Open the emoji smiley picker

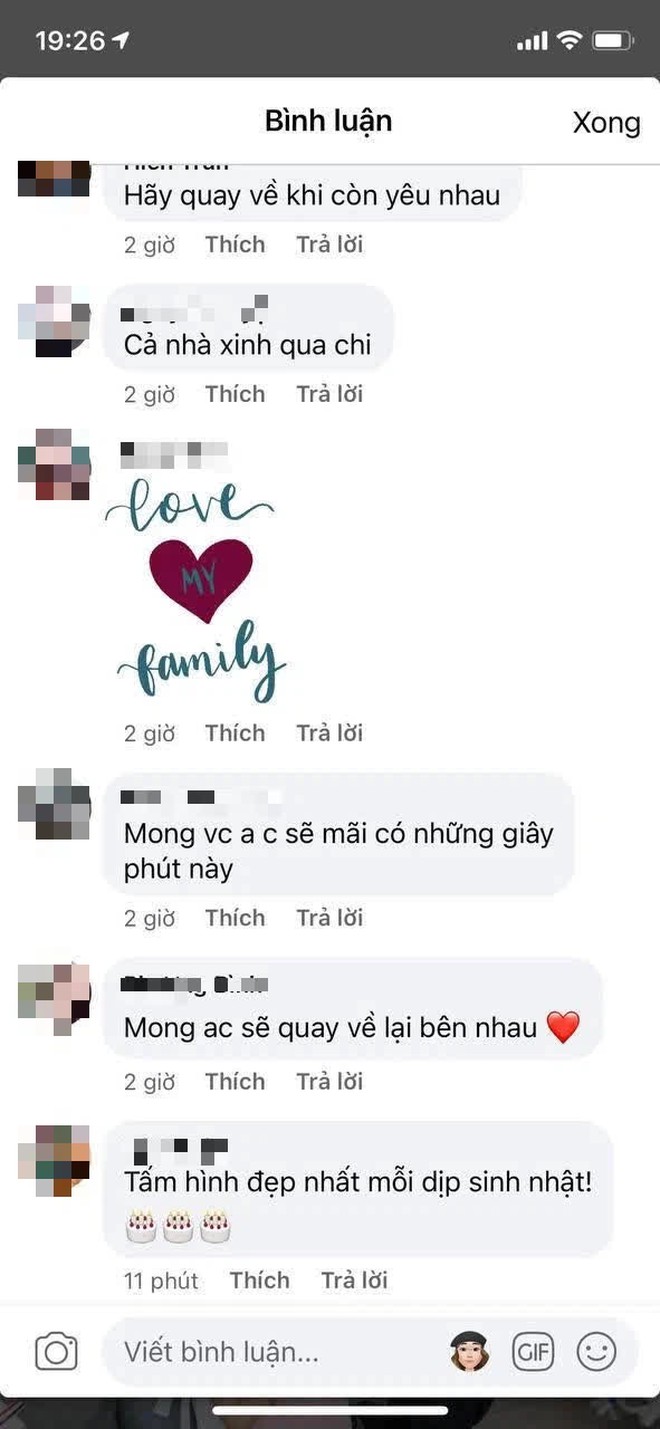click(597, 1353)
